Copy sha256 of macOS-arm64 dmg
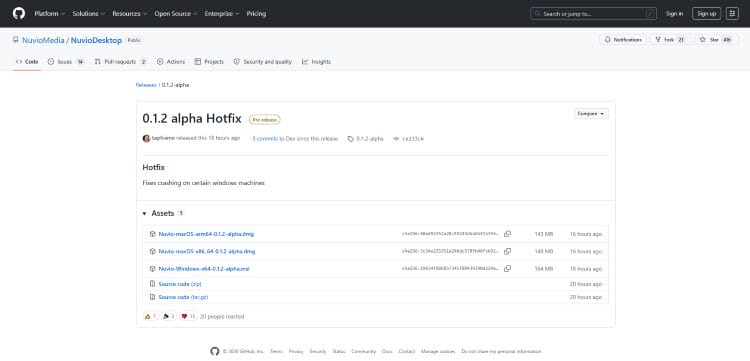 (507, 234)
